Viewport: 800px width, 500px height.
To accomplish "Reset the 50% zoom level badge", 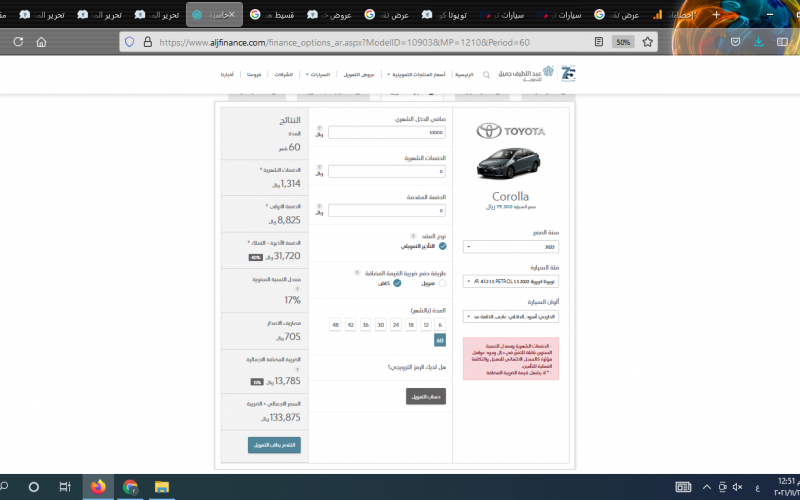I will (x=623, y=42).
